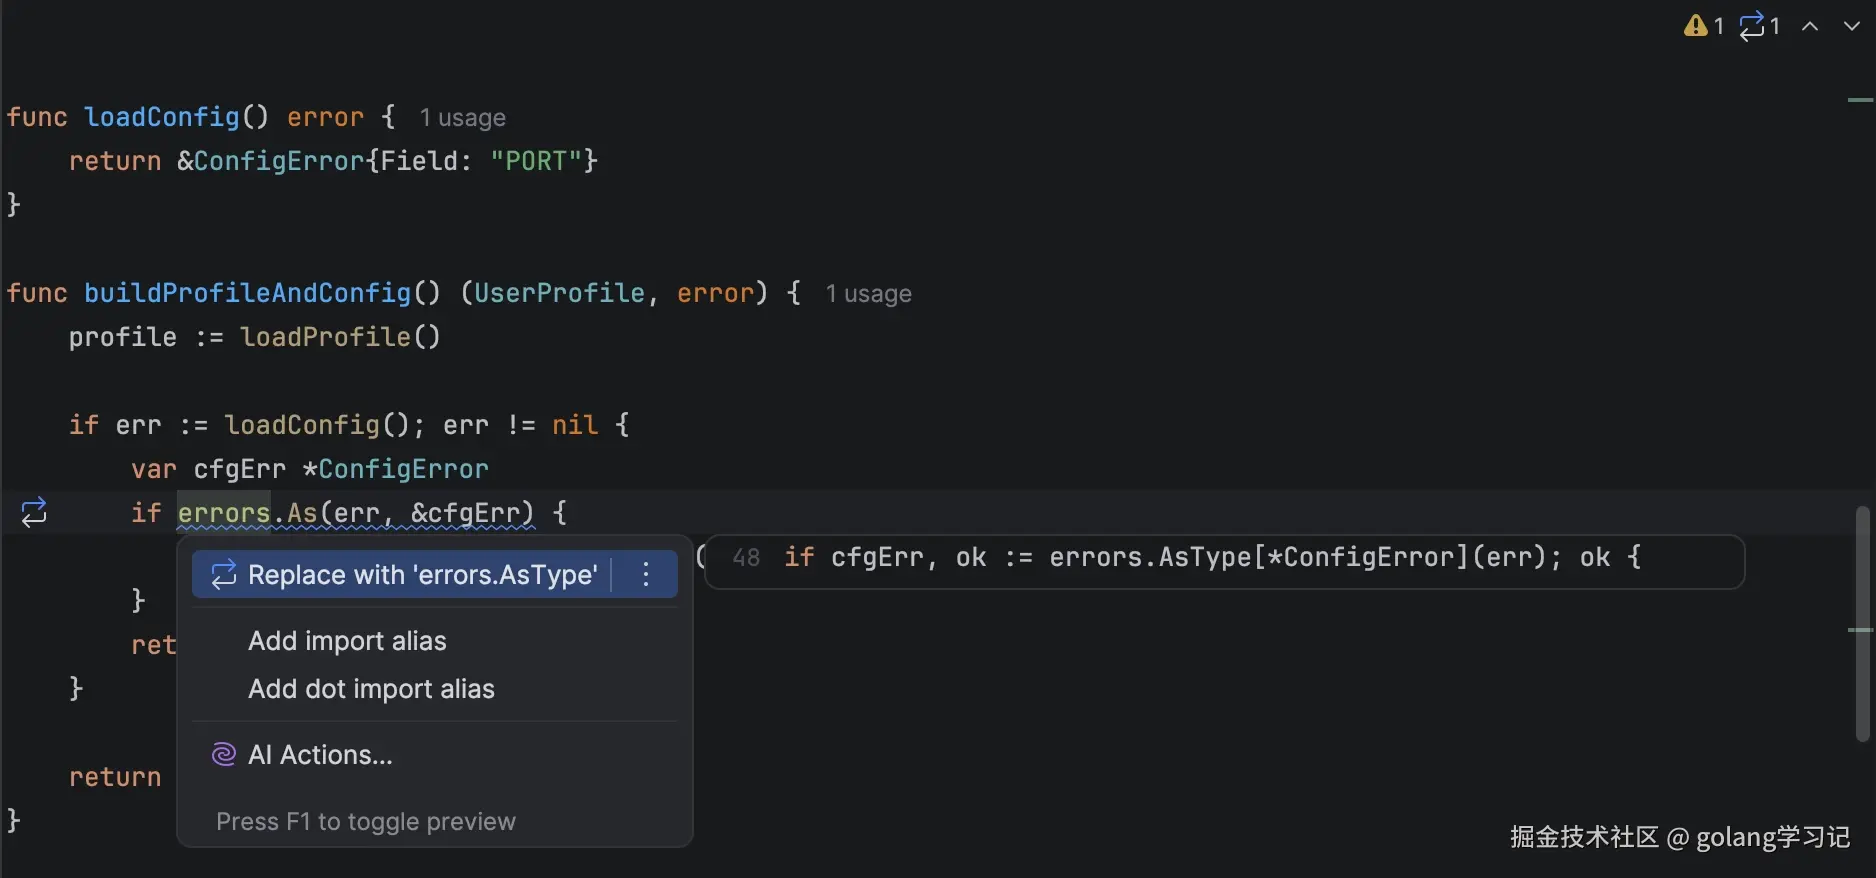Click the underlined 'errors' identifier
The width and height of the screenshot is (1876, 878).
224,513
